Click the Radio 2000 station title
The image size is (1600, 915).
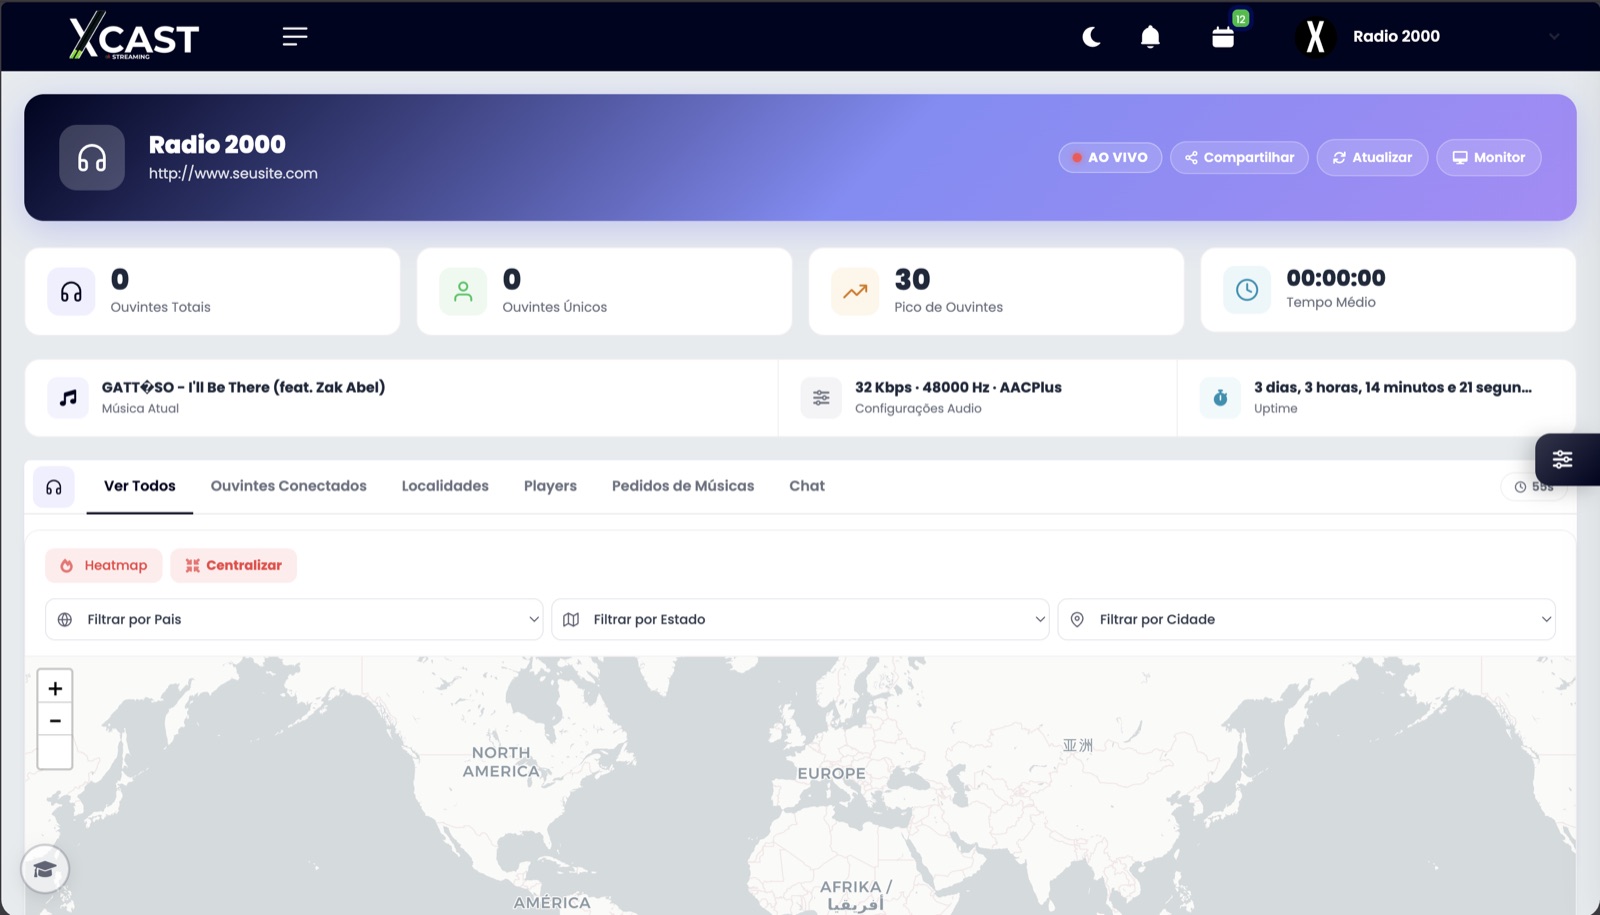(x=217, y=144)
